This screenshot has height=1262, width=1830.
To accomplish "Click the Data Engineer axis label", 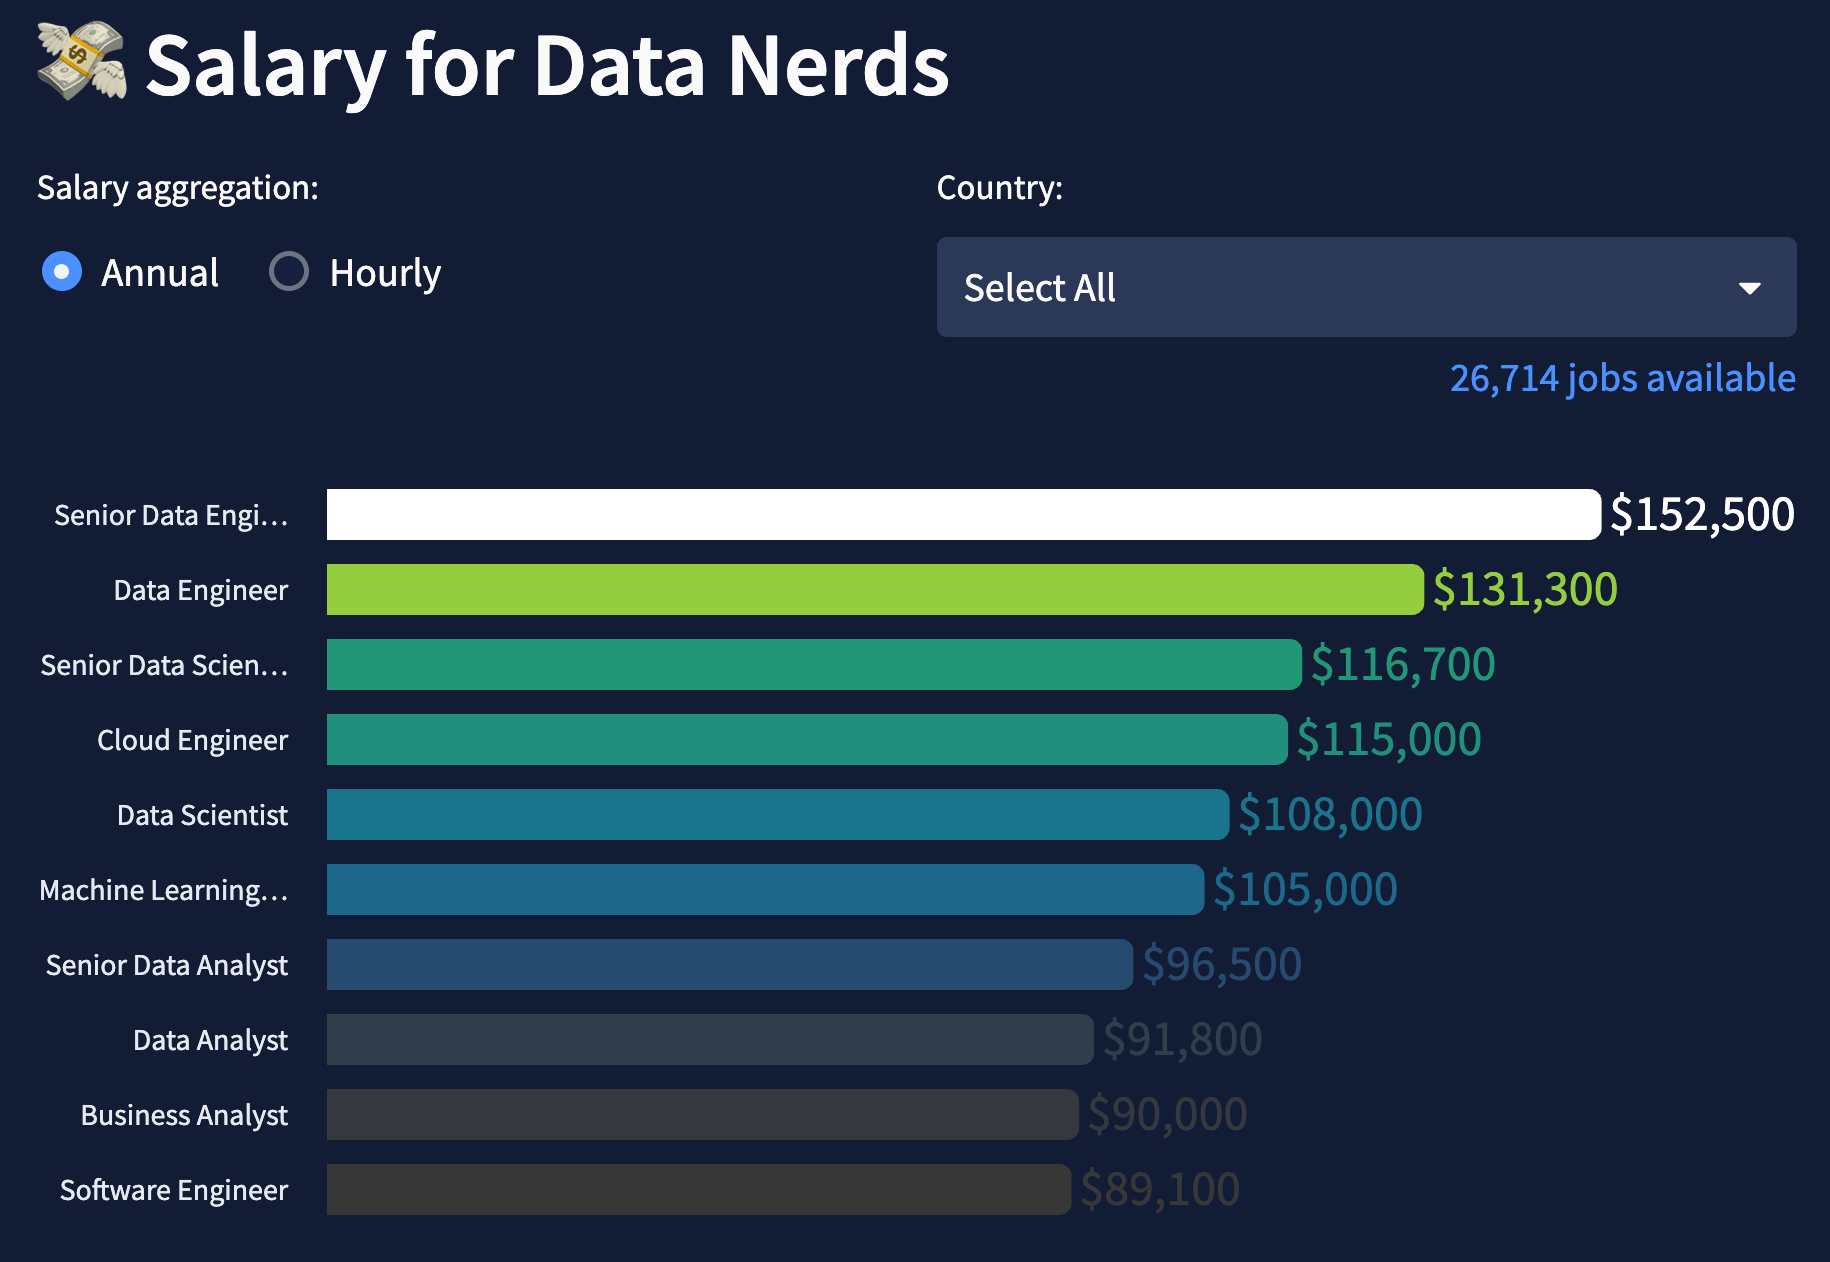I will pyautogui.click(x=200, y=590).
